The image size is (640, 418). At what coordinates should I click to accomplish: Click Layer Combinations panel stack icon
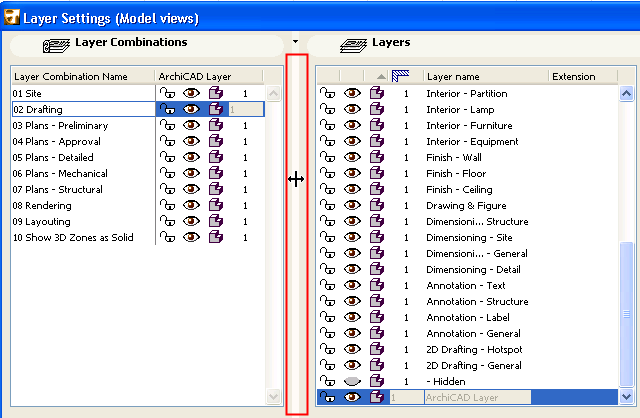point(57,45)
